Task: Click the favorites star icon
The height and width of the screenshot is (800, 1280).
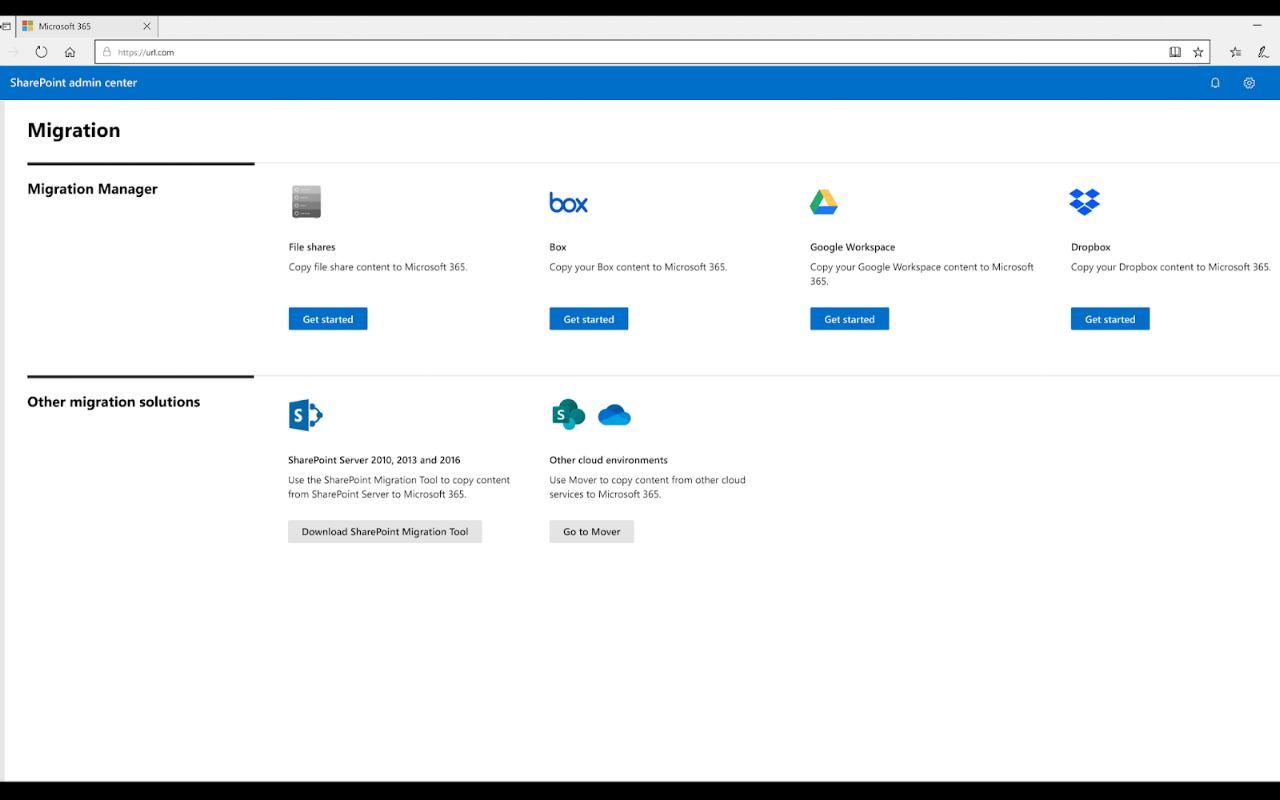Action: tap(1198, 52)
